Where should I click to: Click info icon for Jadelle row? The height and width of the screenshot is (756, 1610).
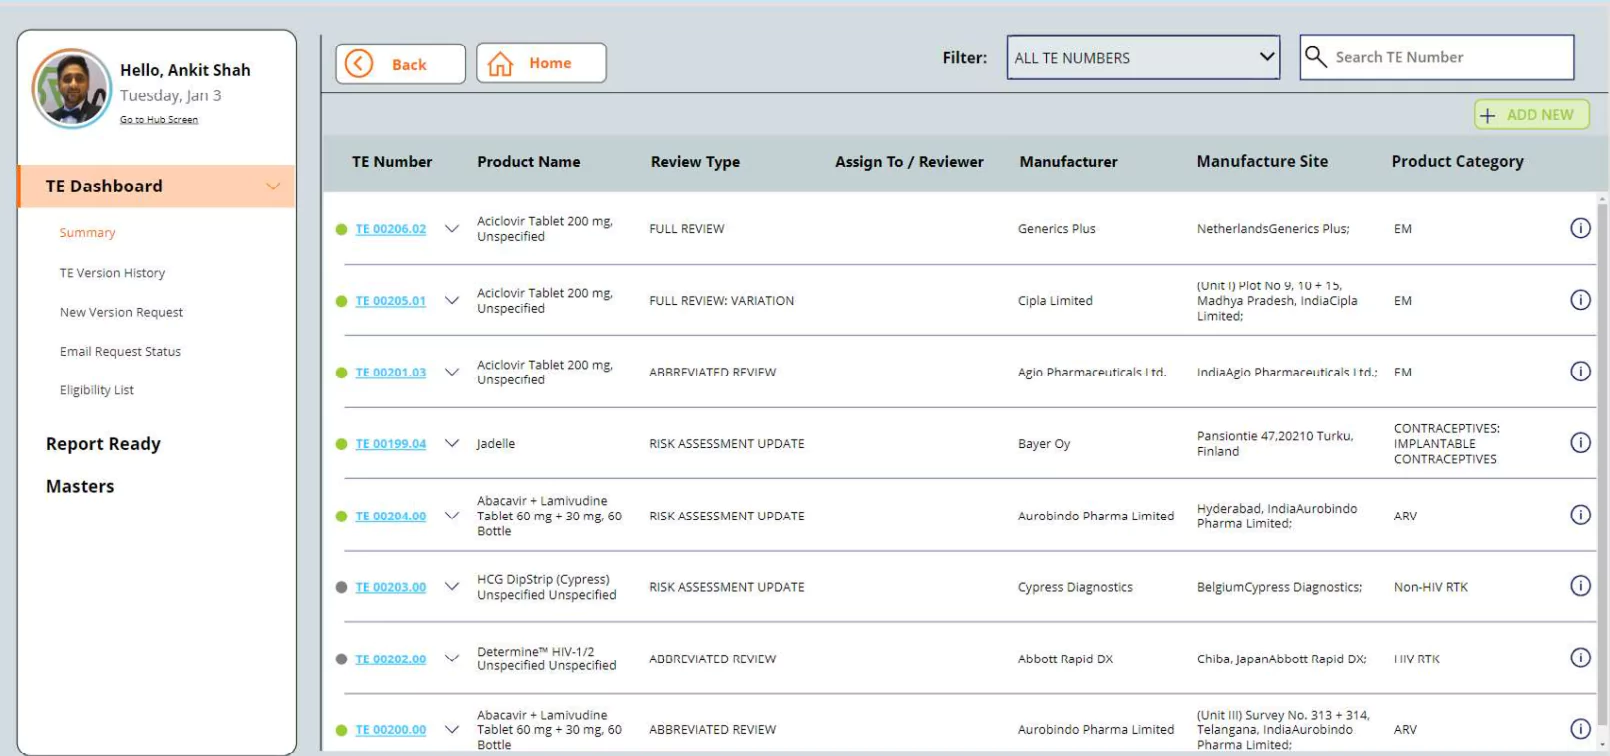1580,443
